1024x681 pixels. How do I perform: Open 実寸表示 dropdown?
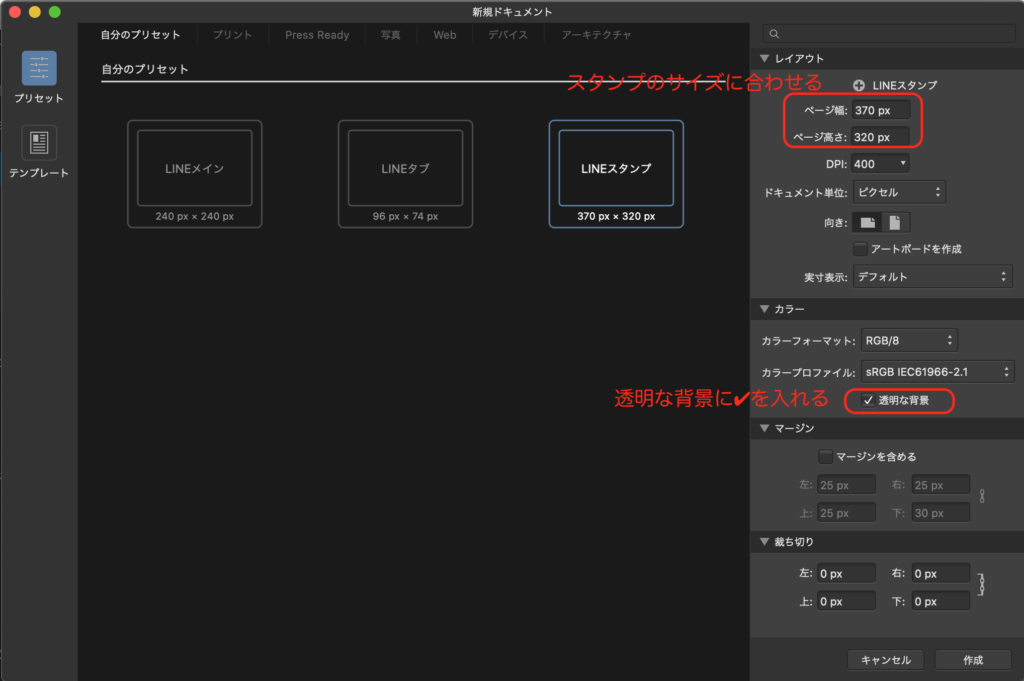pyautogui.click(x=933, y=277)
